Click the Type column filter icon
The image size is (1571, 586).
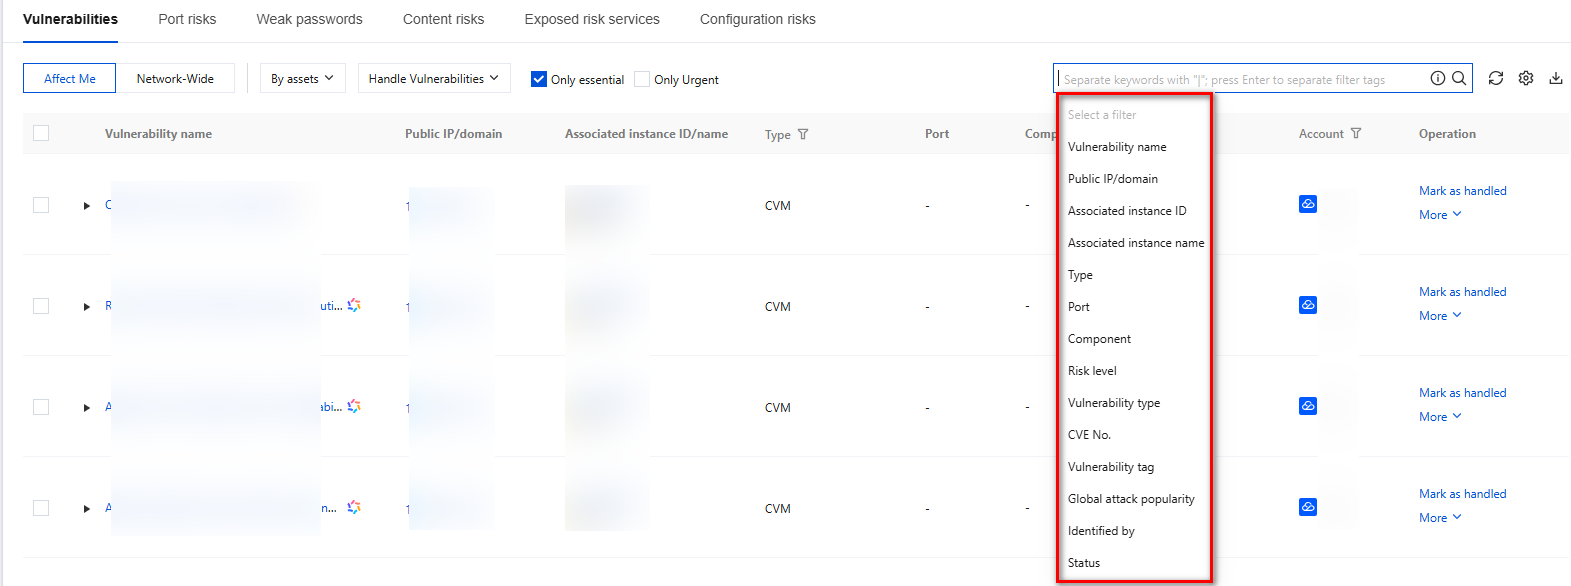click(803, 134)
